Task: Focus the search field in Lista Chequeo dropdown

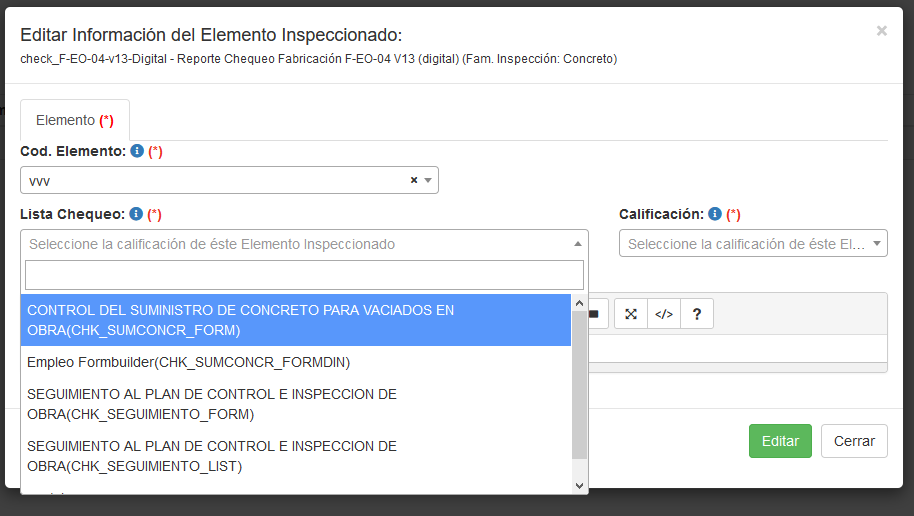Action: [304, 275]
